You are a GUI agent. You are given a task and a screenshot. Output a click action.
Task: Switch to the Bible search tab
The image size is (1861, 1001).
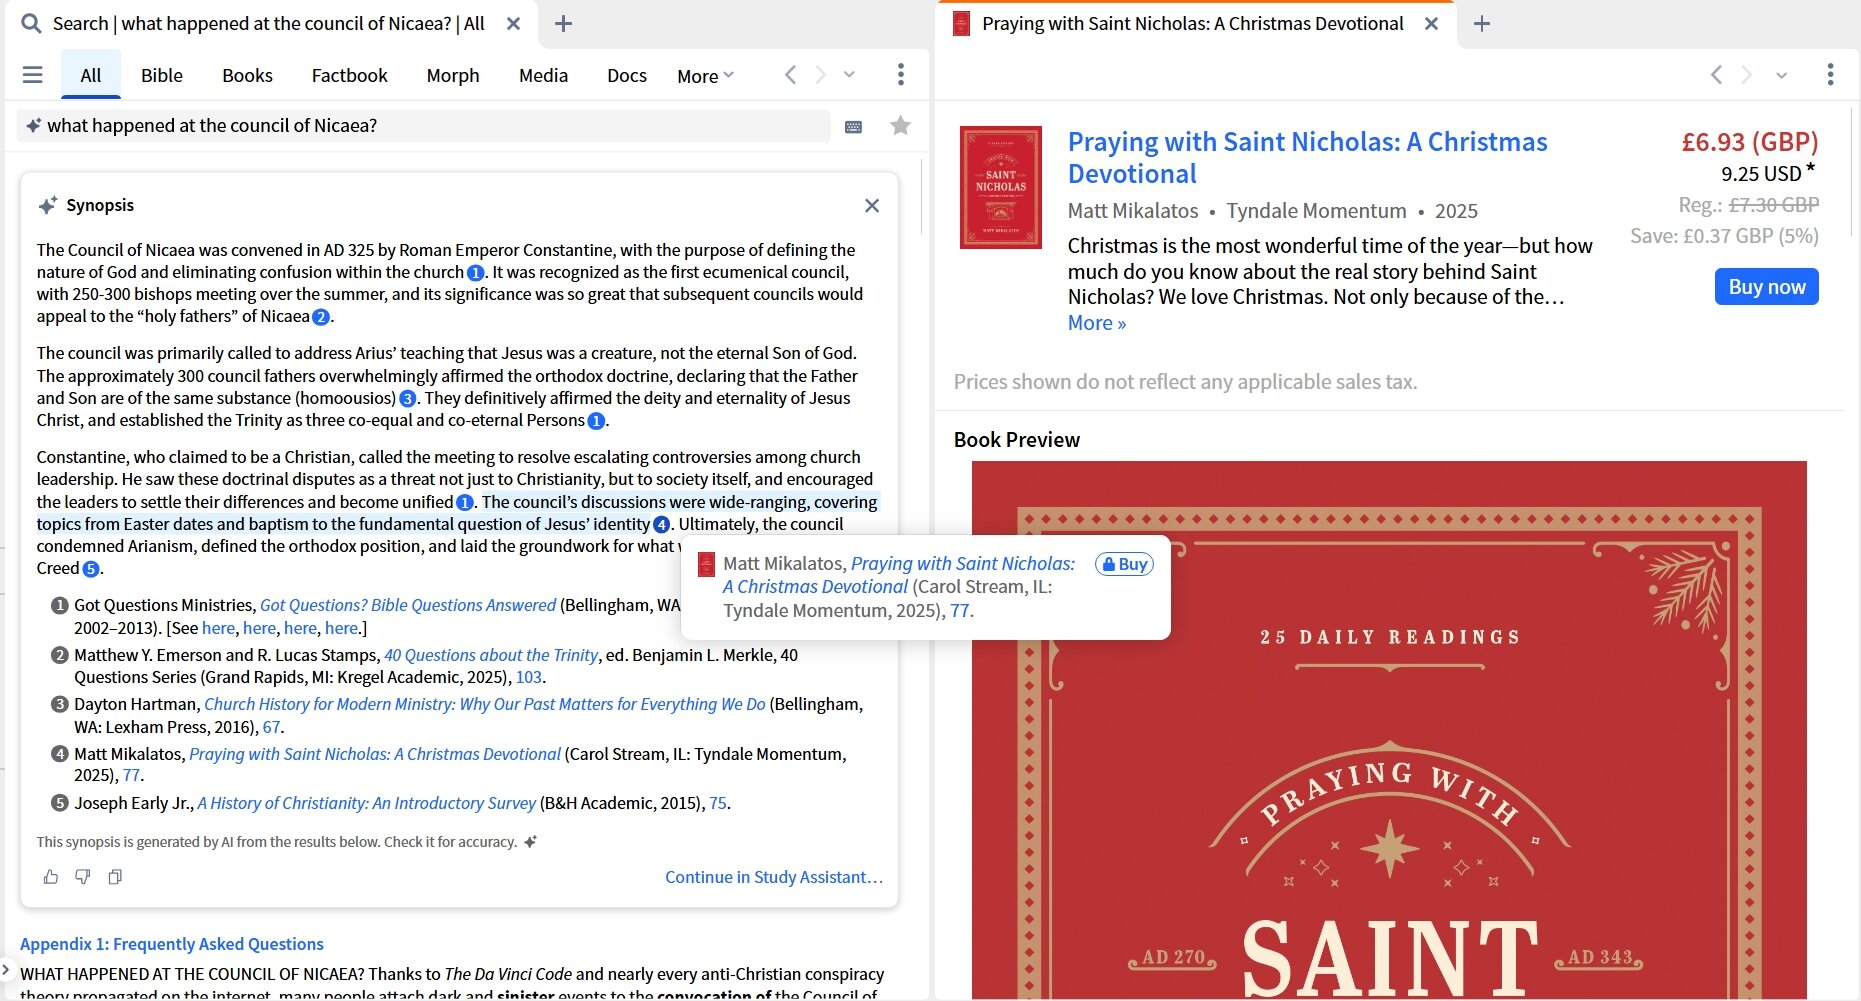[x=162, y=75]
